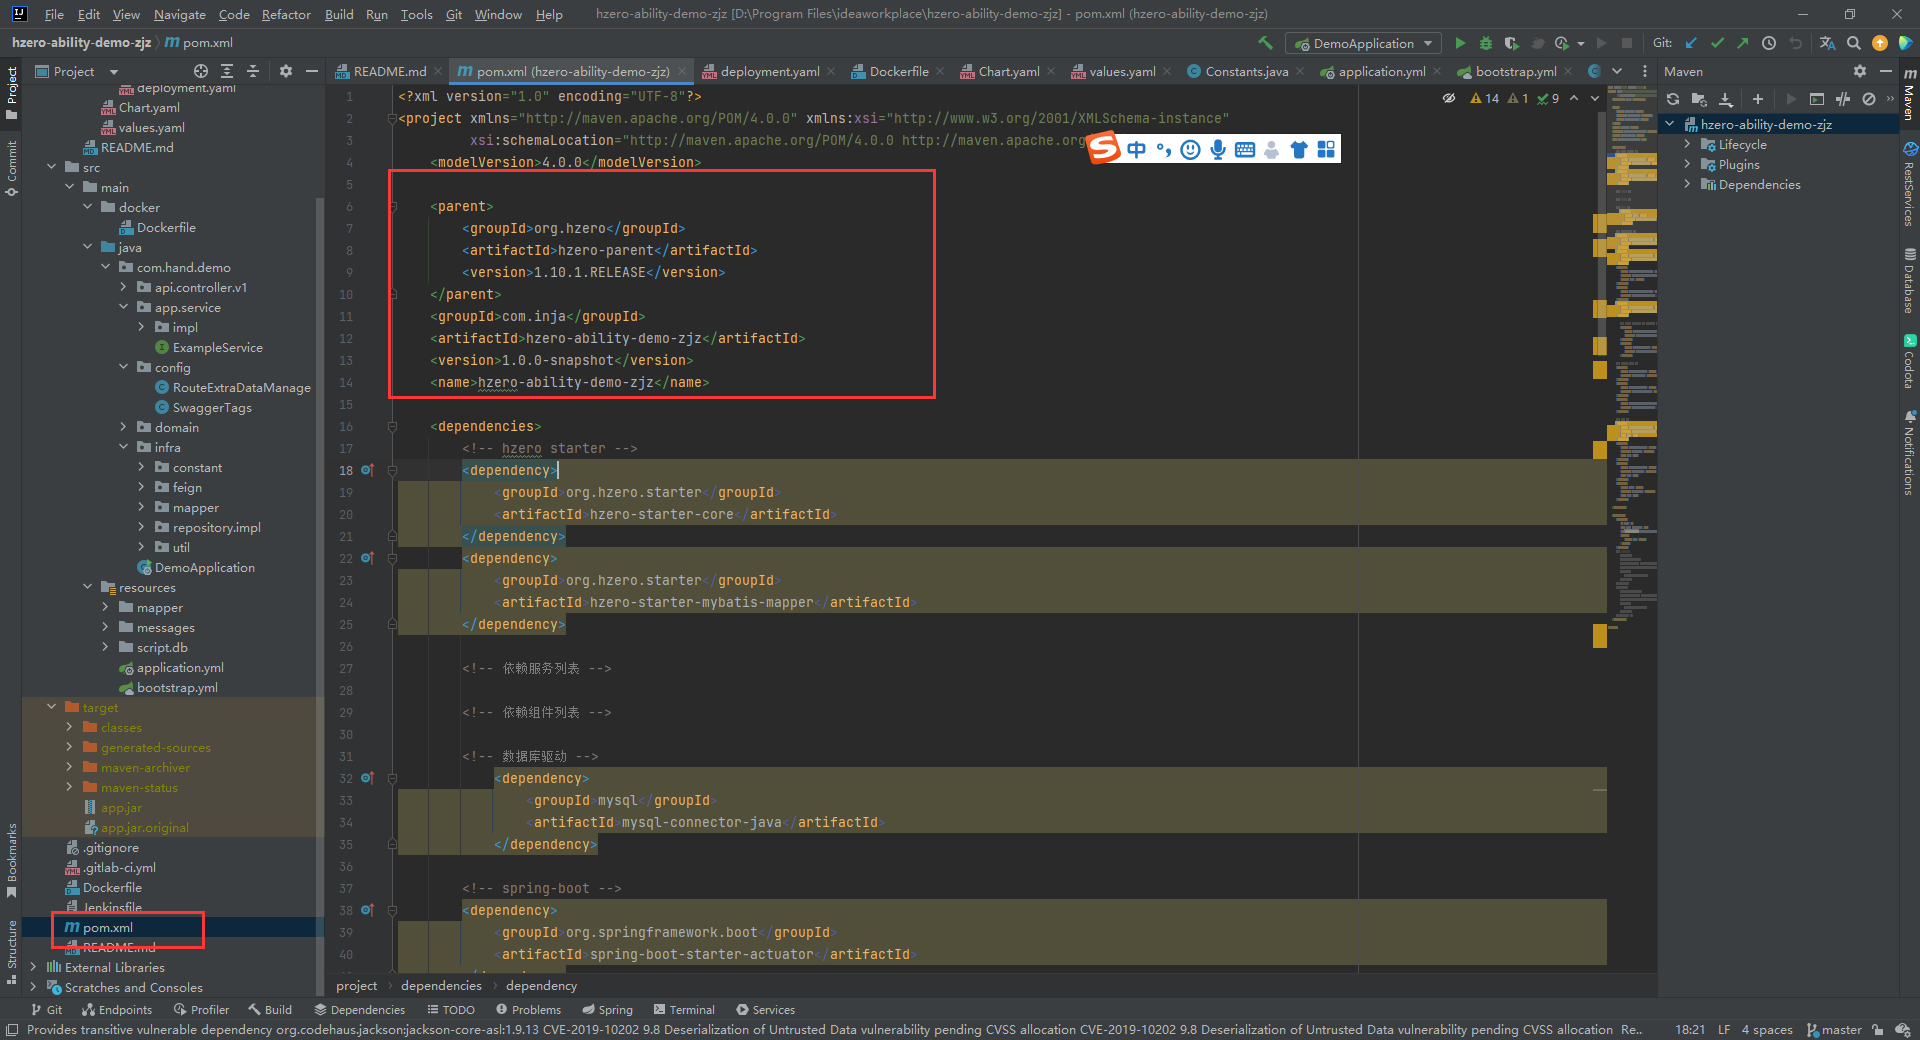Open Project panel options gear
The height and width of the screenshot is (1040, 1920).
coord(286,71)
